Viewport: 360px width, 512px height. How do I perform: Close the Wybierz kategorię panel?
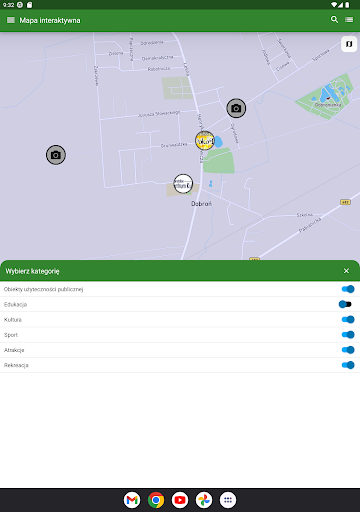click(346, 271)
